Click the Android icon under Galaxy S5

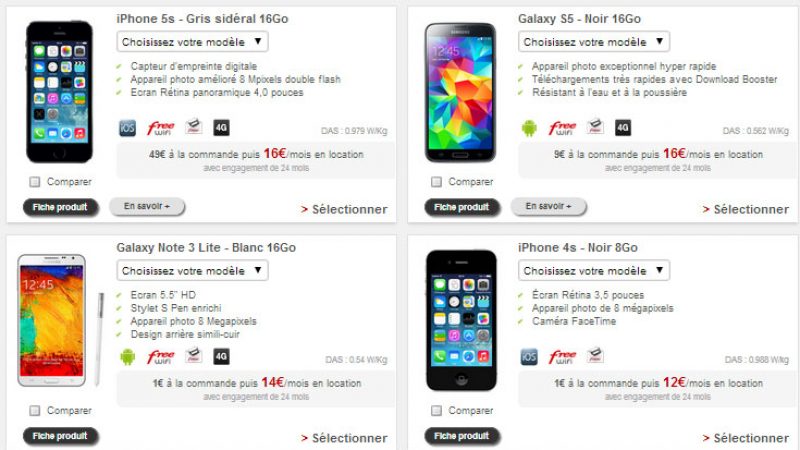click(529, 128)
